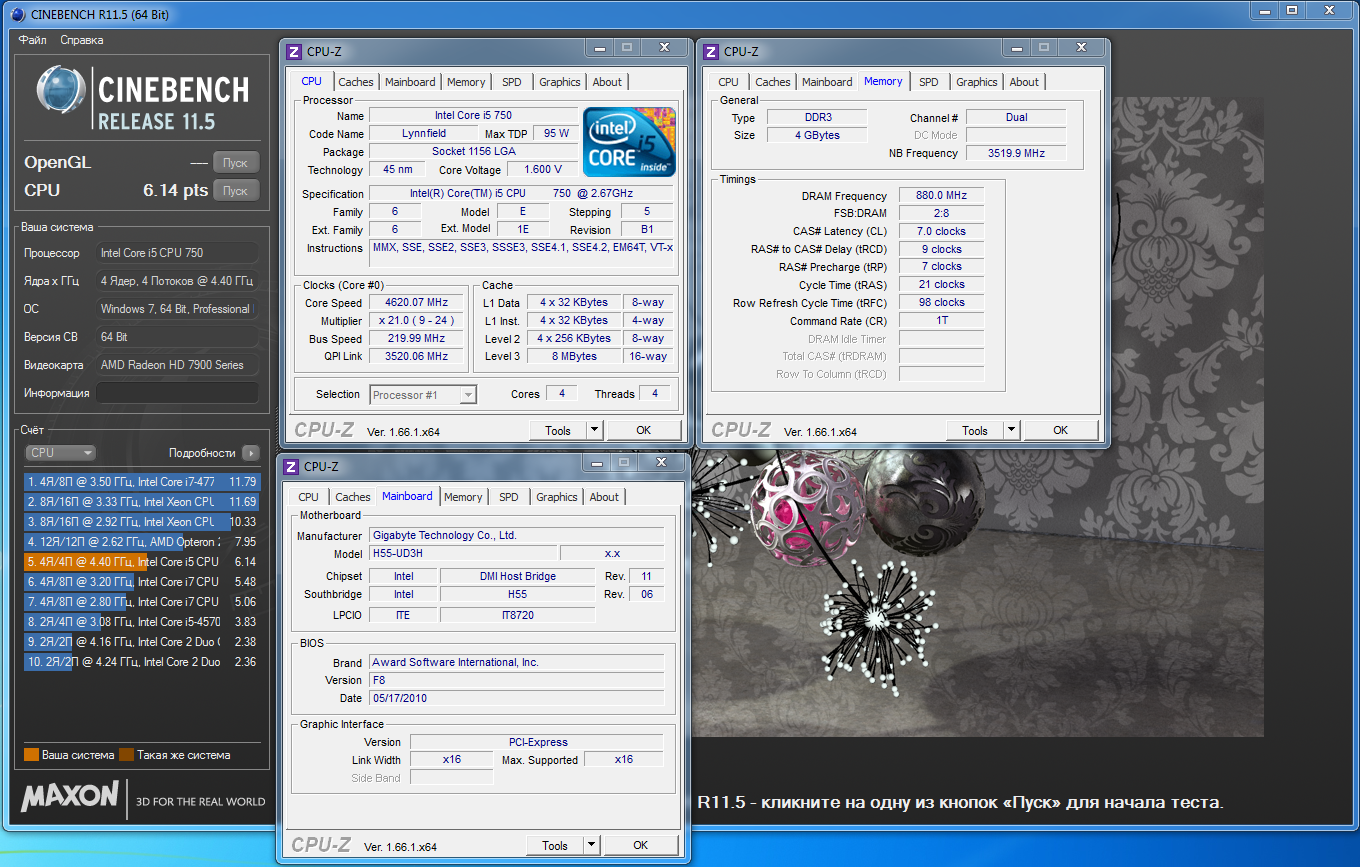The height and width of the screenshot is (867, 1360).
Task: Open the Tools dropdown arrow in the Mainboard tab window
Action: [x=591, y=846]
